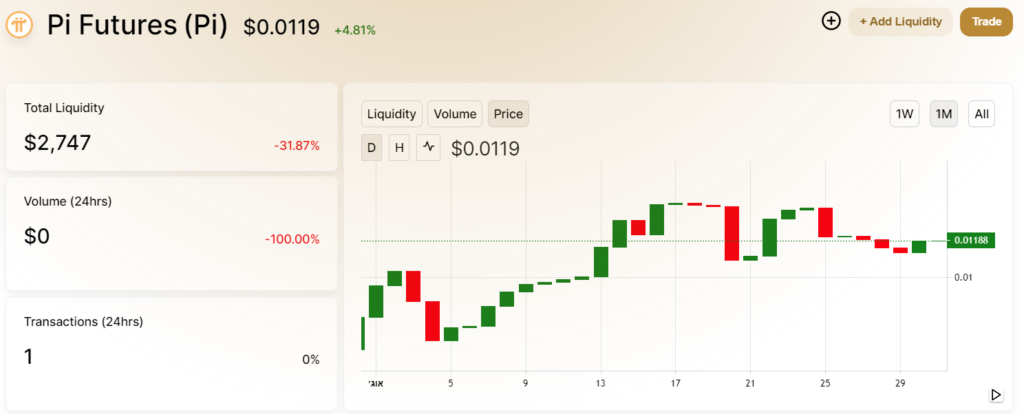The height and width of the screenshot is (414, 1024).
Task: Select the Liquidity chart tab
Action: 391,114
